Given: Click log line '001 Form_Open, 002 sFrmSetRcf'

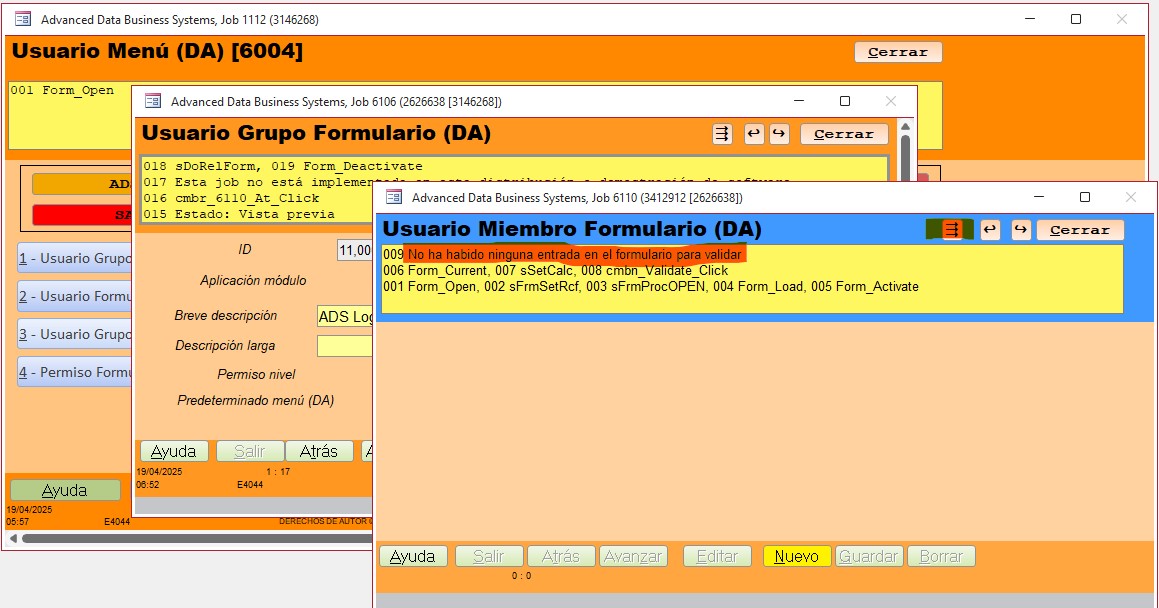Looking at the screenshot, I should [650, 287].
